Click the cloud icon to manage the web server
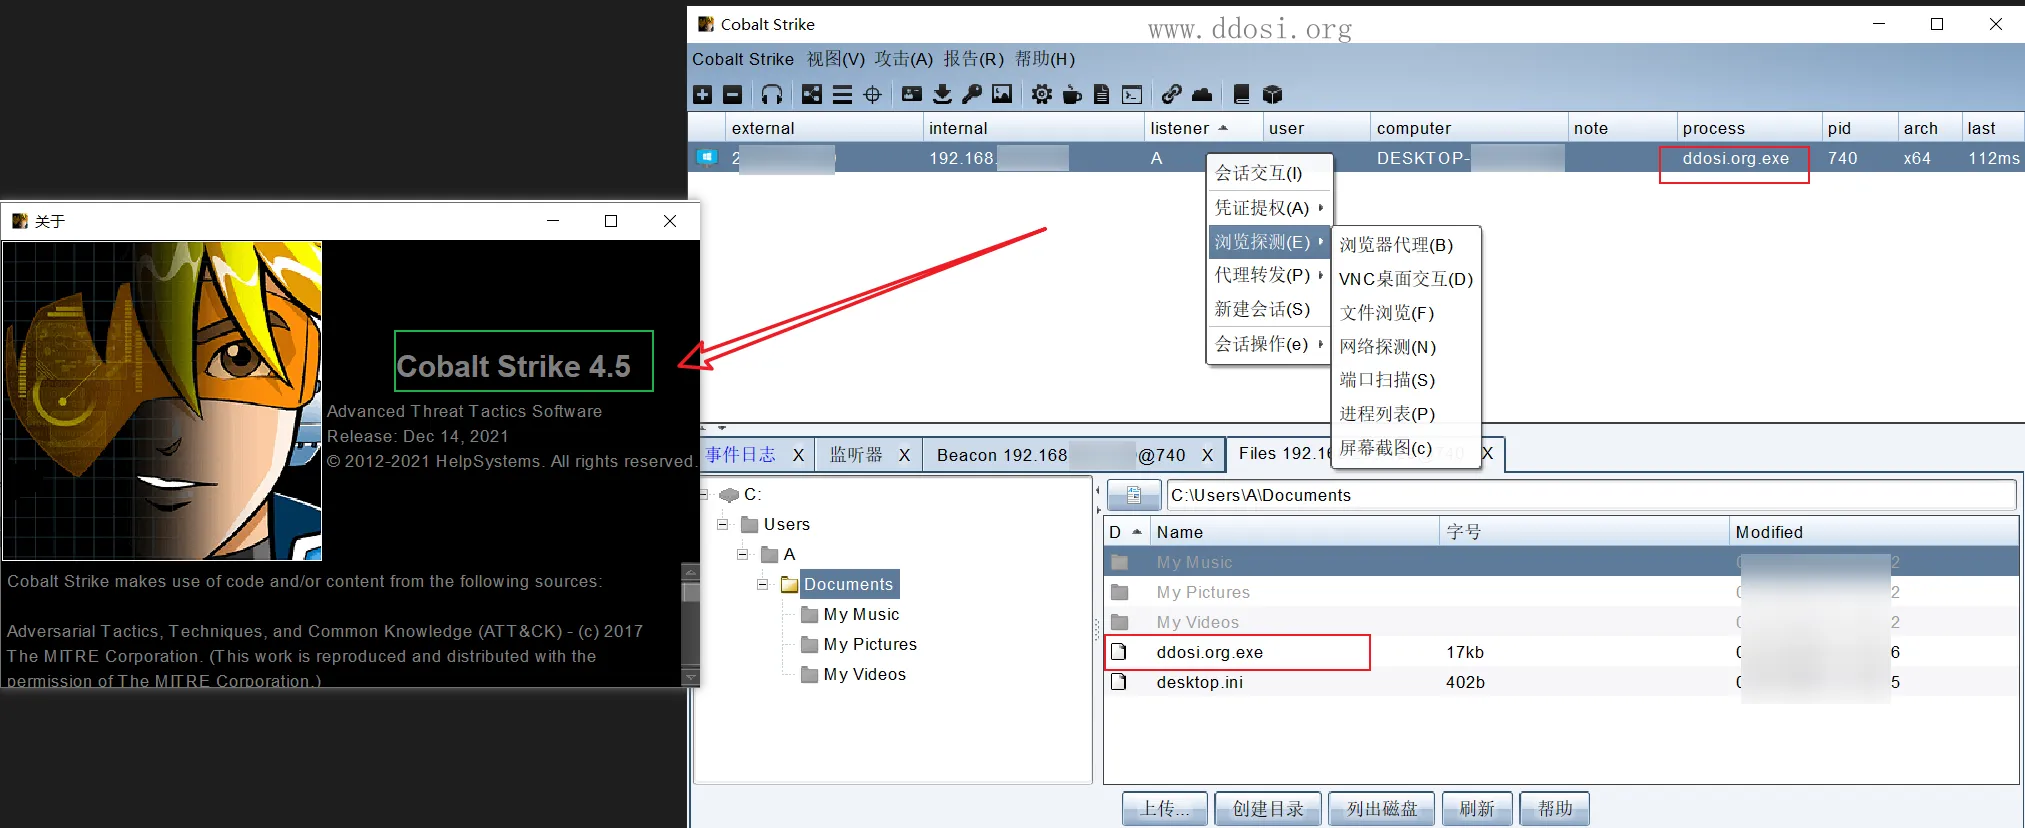 pos(1202,94)
